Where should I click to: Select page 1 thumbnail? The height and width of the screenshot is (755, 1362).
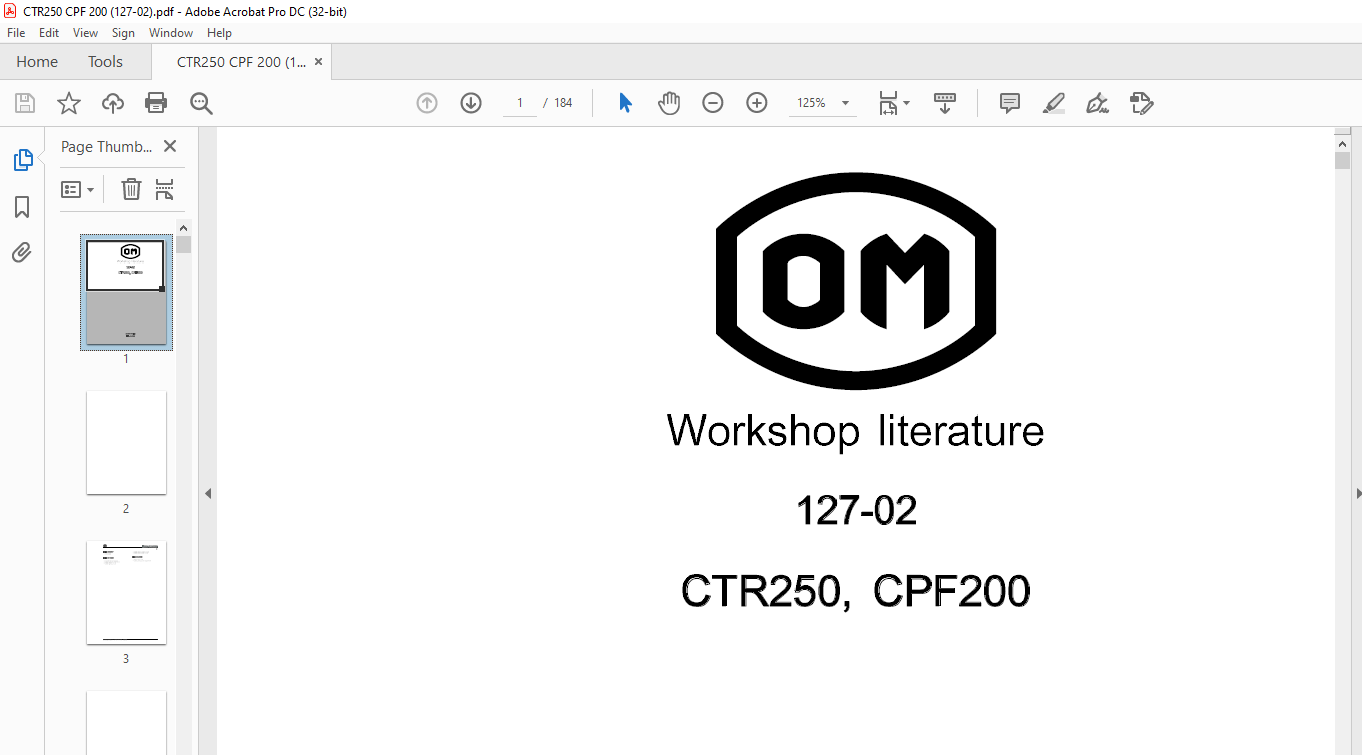coord(126,292)
